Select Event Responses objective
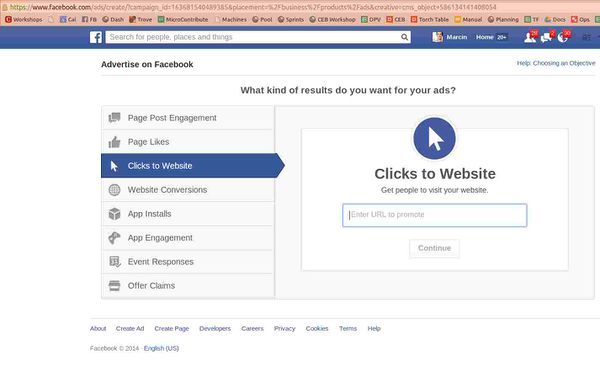The image size is (600, 371). coord(188,262)
